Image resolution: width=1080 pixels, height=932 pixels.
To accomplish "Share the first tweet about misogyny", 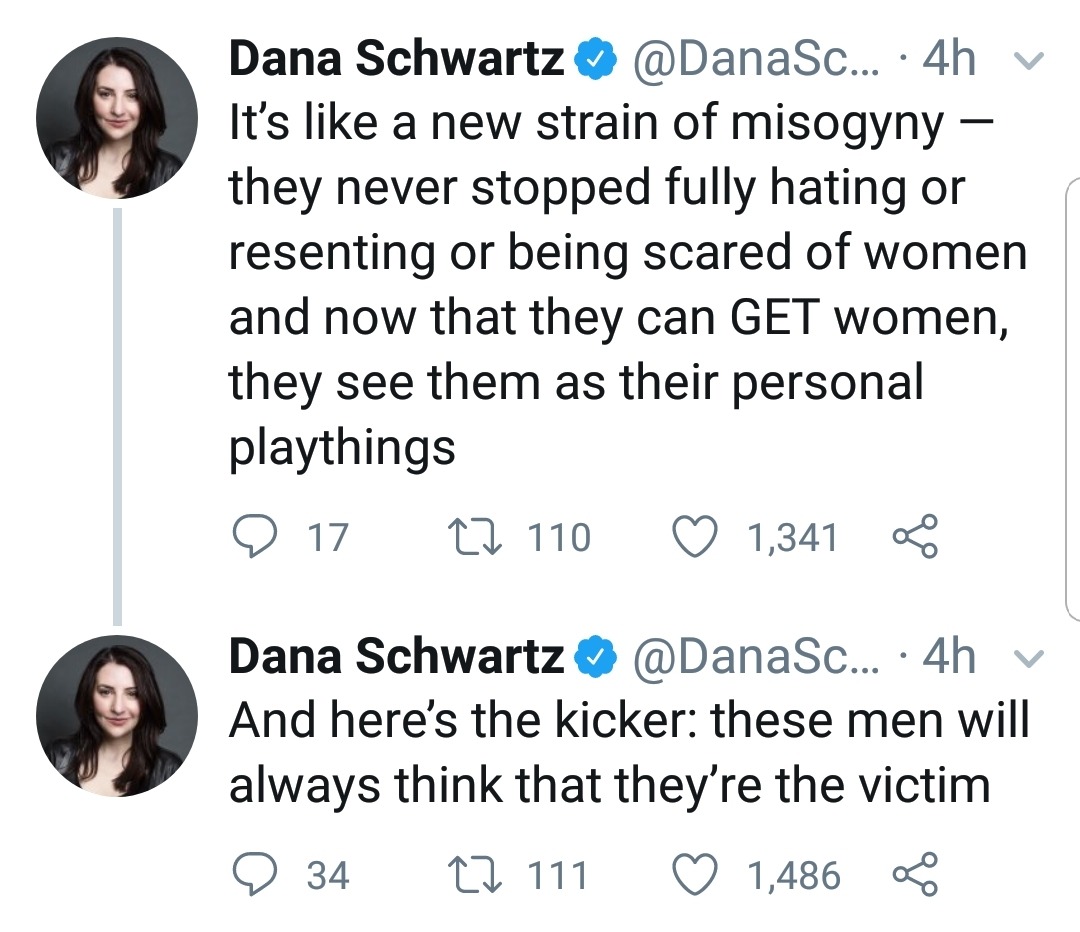I will pyautogui.click(x=915, y=537).
